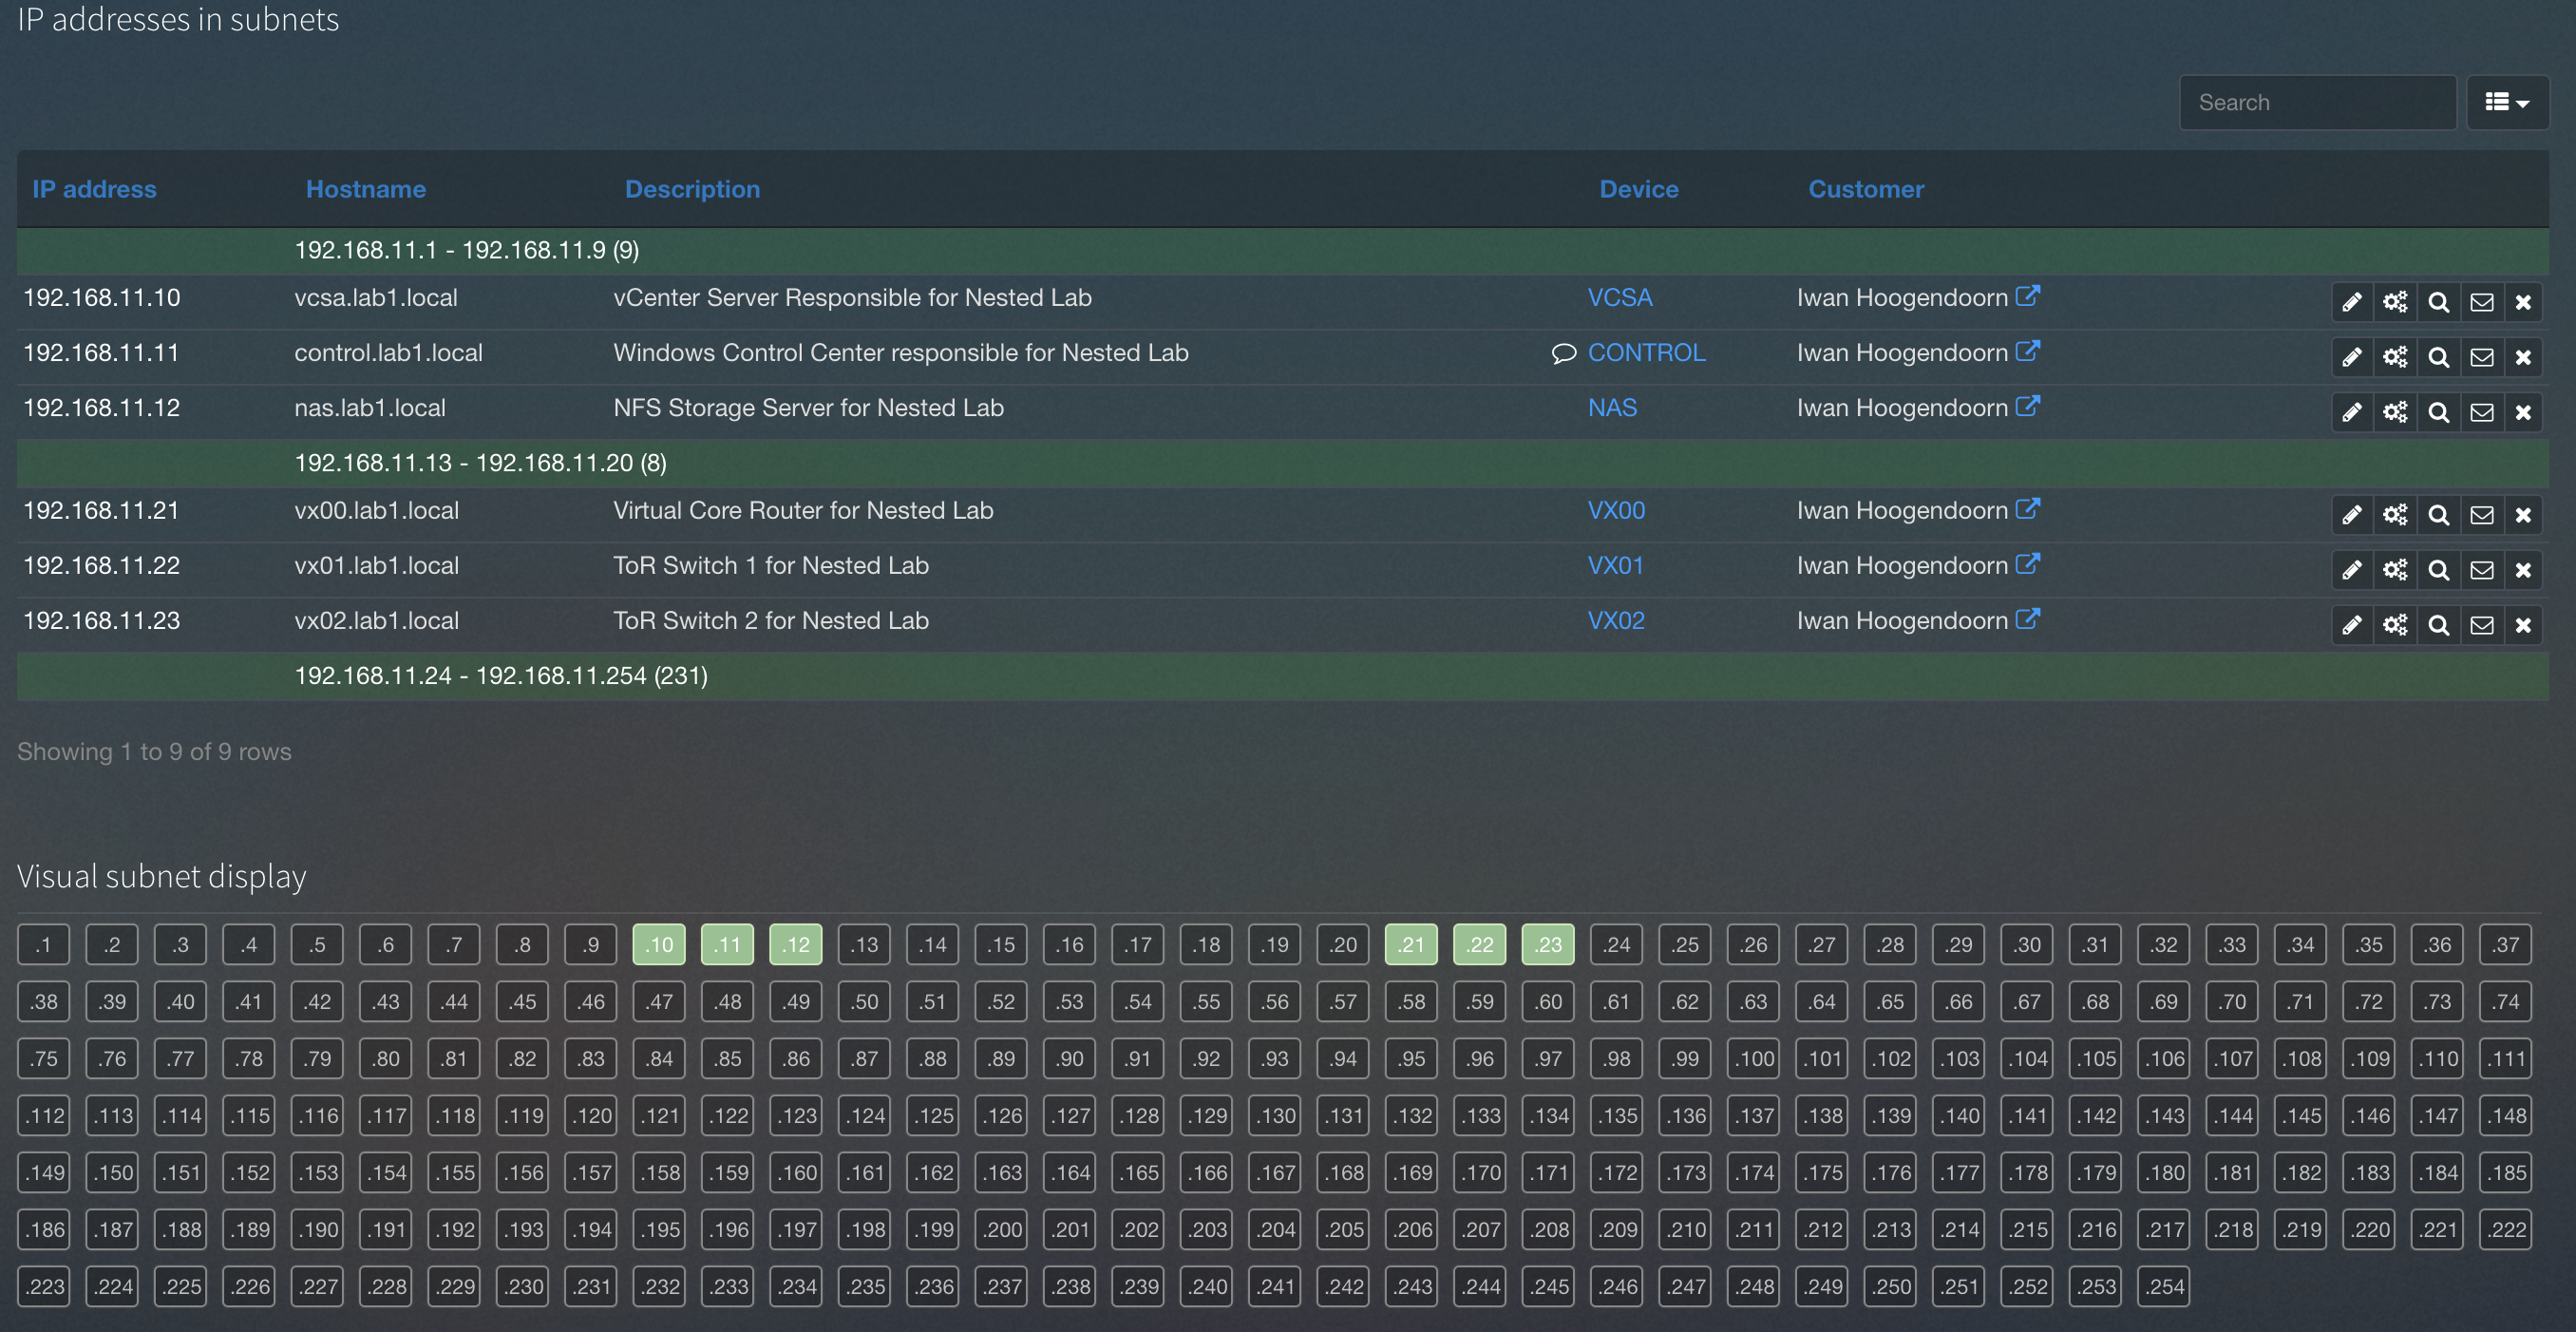2576x1332 pixels.
Task: Open the customer link icon beside VCSA row
Action: 2027,296
